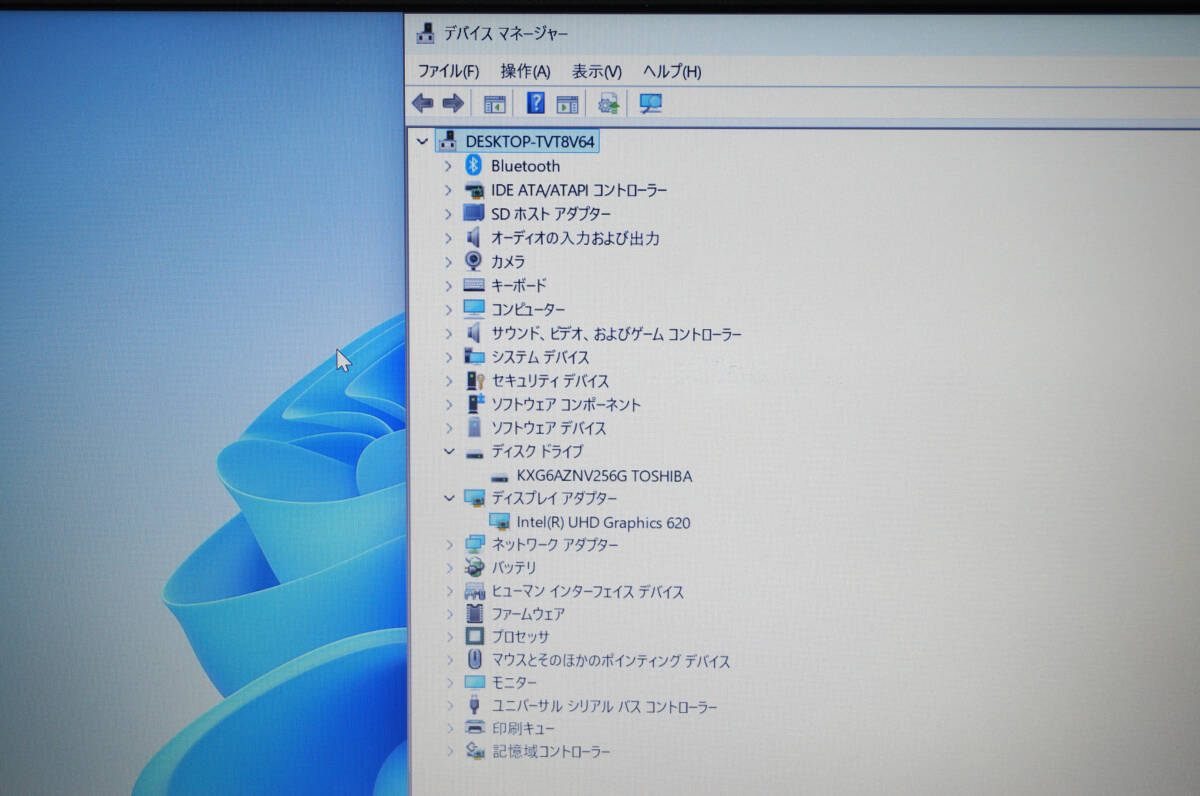Collapse the ディスク ドライブ category
Image resolution: width=1200 pixels, height=796 pixels.
[449, 452]
